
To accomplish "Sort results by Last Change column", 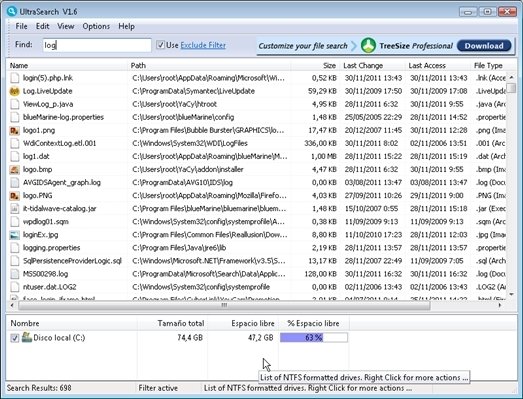I will (372, 65).
